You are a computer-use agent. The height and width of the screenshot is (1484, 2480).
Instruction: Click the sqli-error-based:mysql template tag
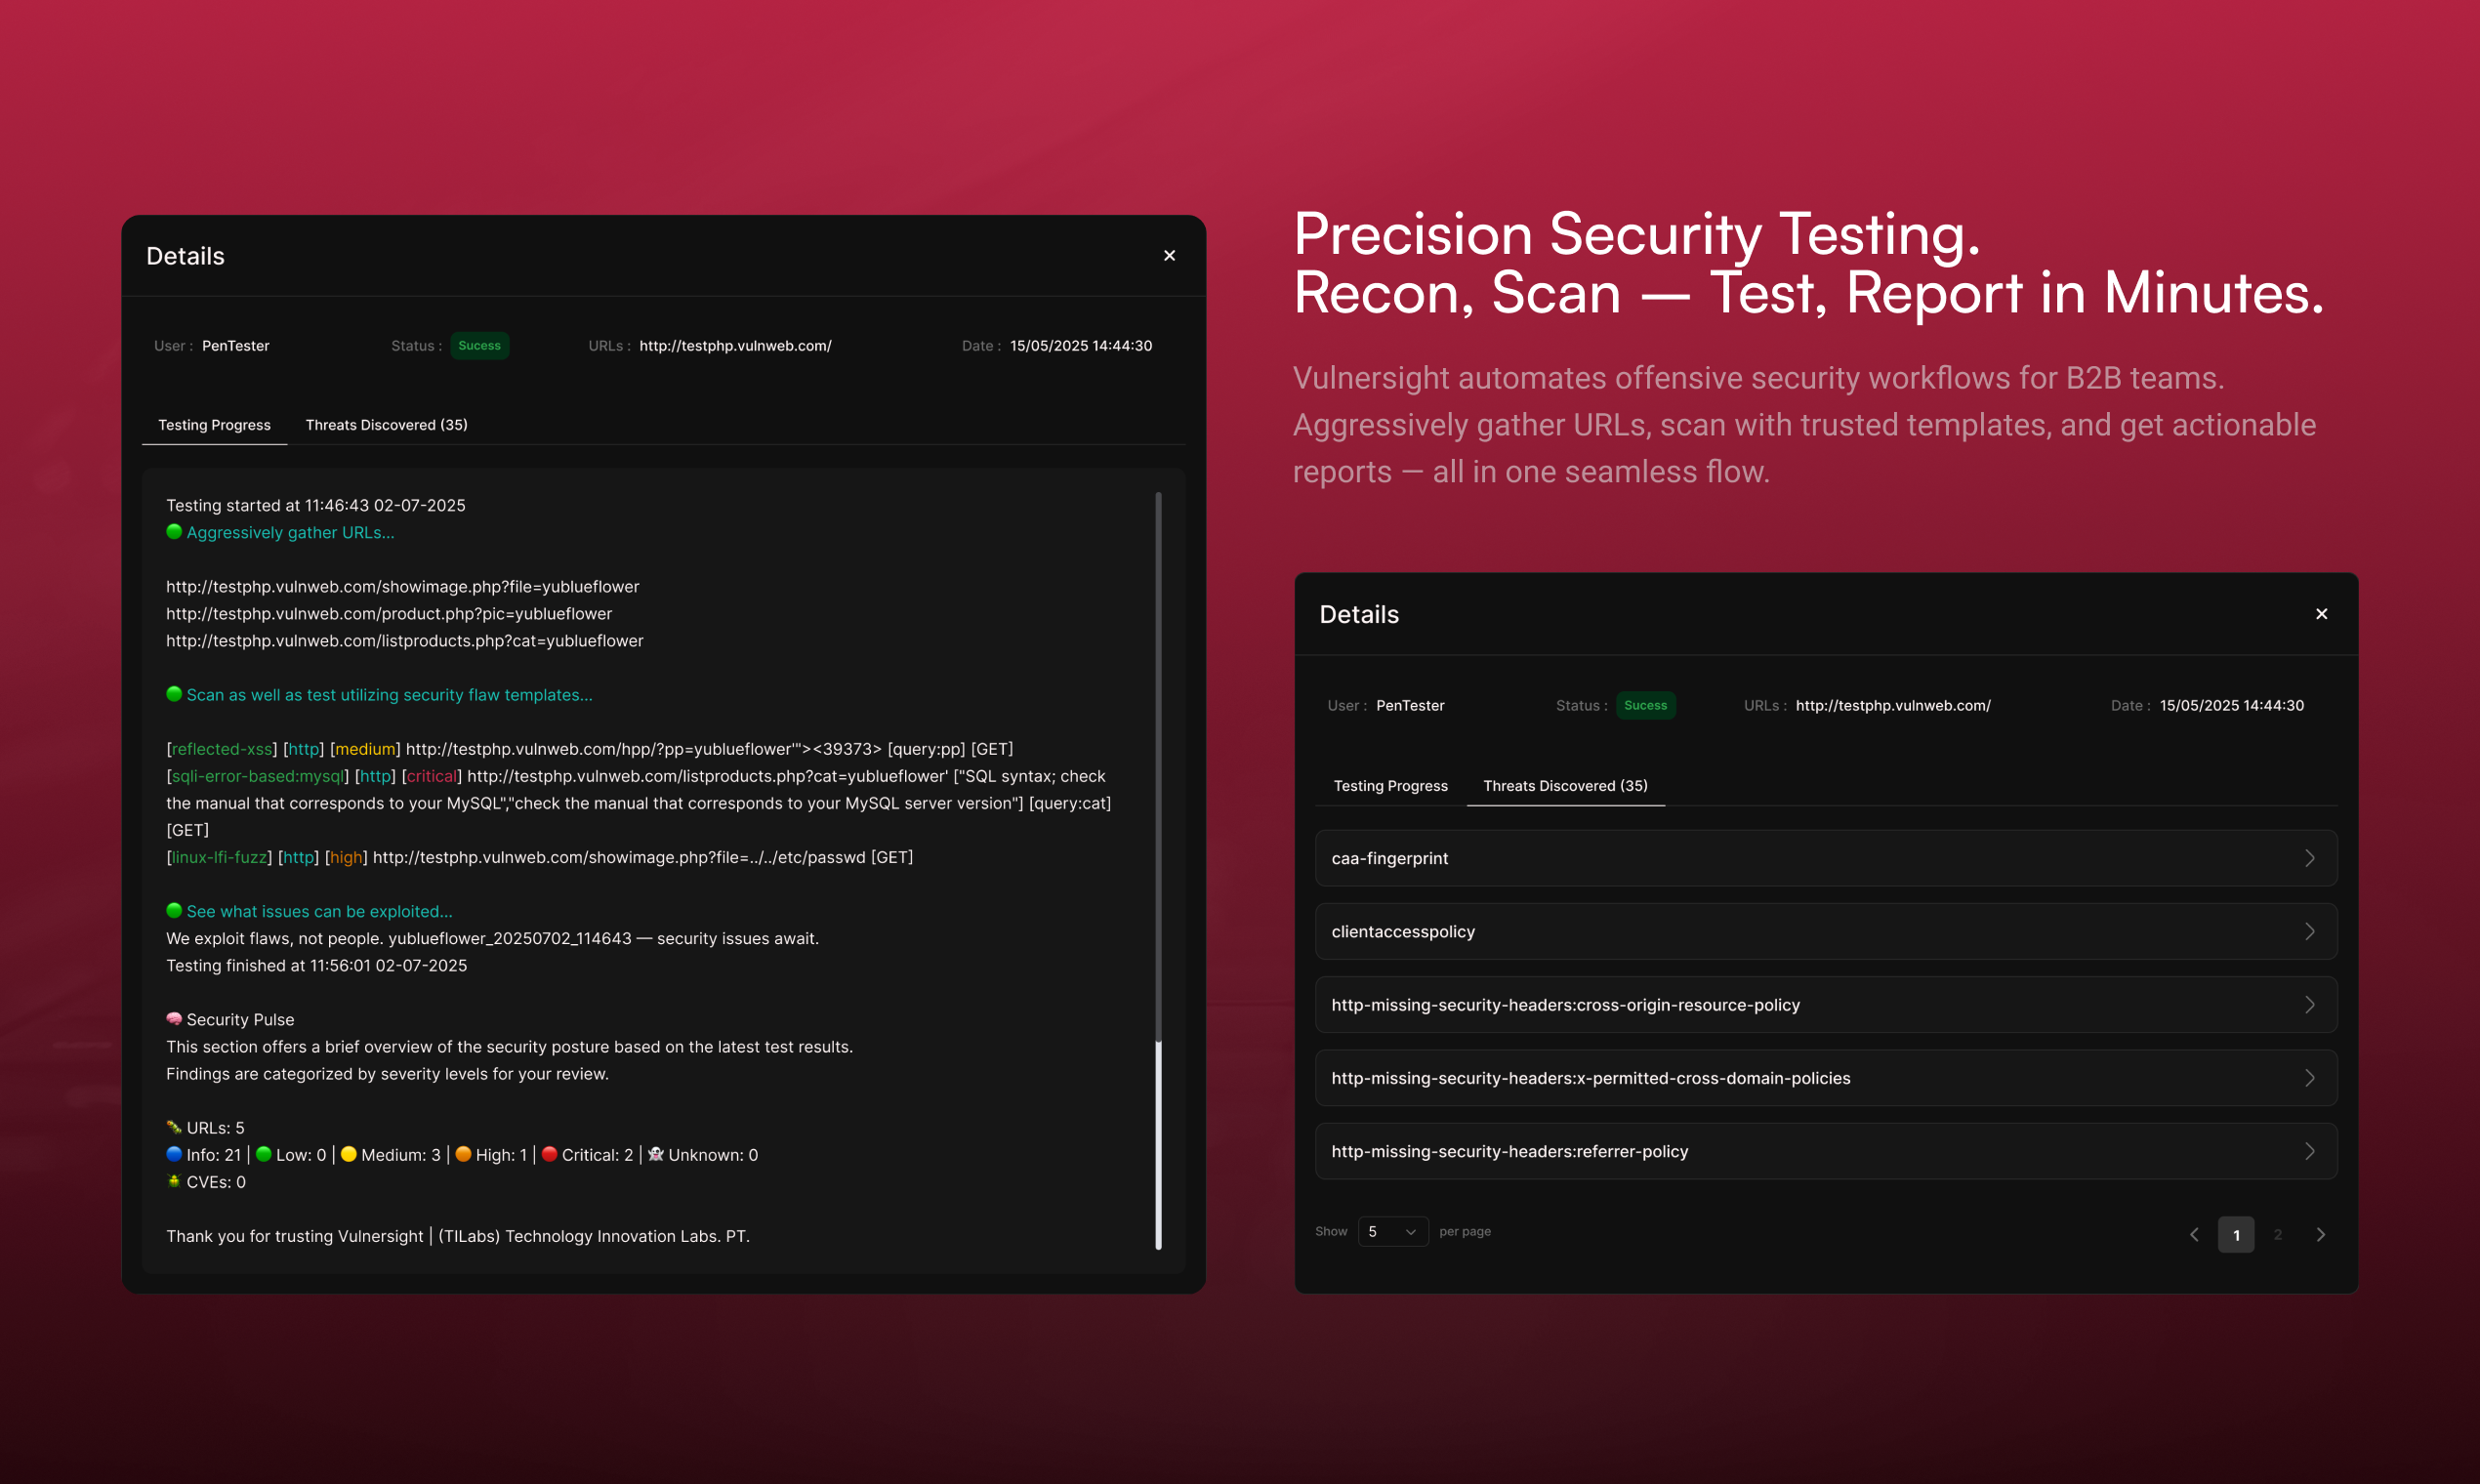[x=258, y=776]
